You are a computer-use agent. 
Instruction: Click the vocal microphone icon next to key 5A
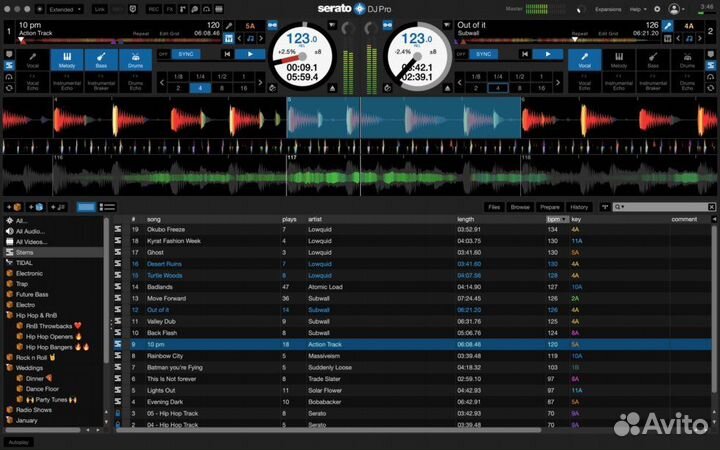tap(229, 26)
